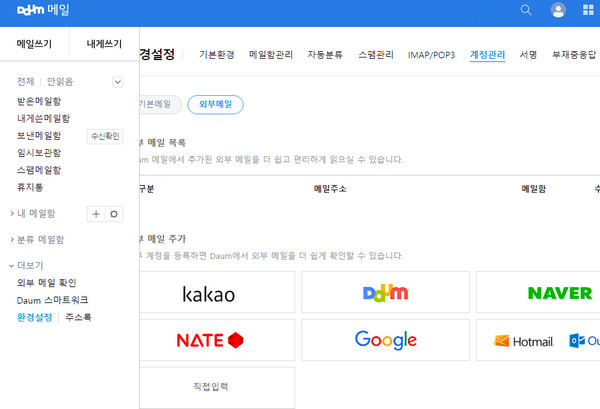Click the 내게쓰기 button
The image size is (600, 409).
tap(104, 44)
